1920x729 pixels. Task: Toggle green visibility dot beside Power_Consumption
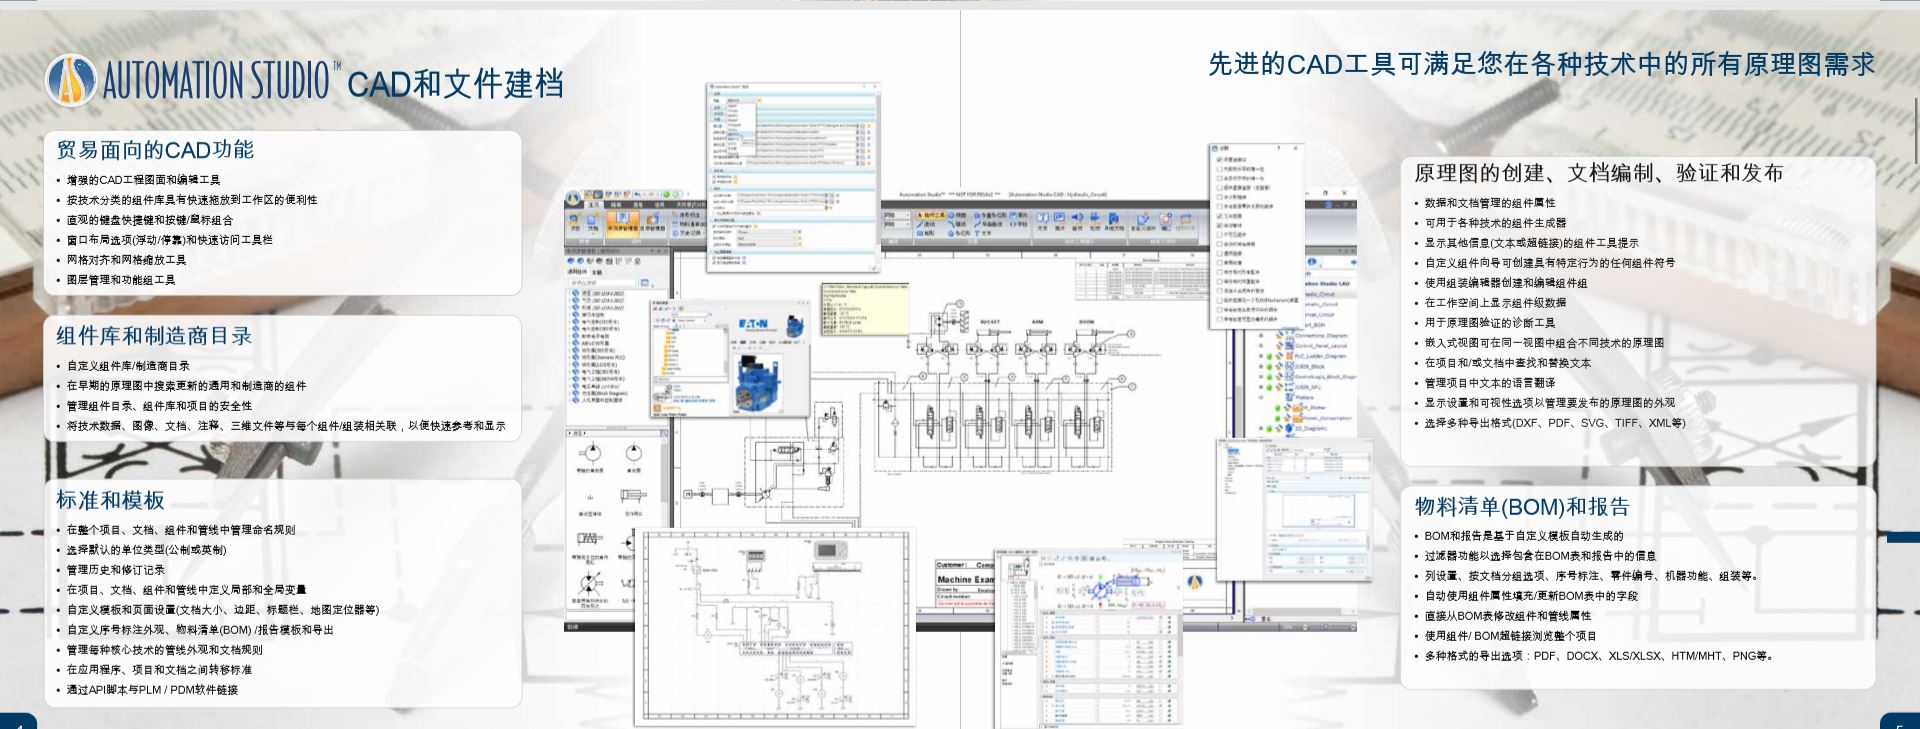[1278, 418]
